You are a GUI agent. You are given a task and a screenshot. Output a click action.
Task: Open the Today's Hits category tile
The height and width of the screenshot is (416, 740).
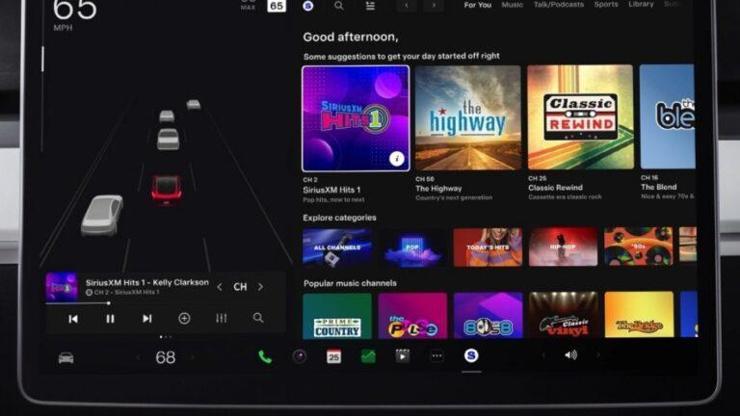488,247
